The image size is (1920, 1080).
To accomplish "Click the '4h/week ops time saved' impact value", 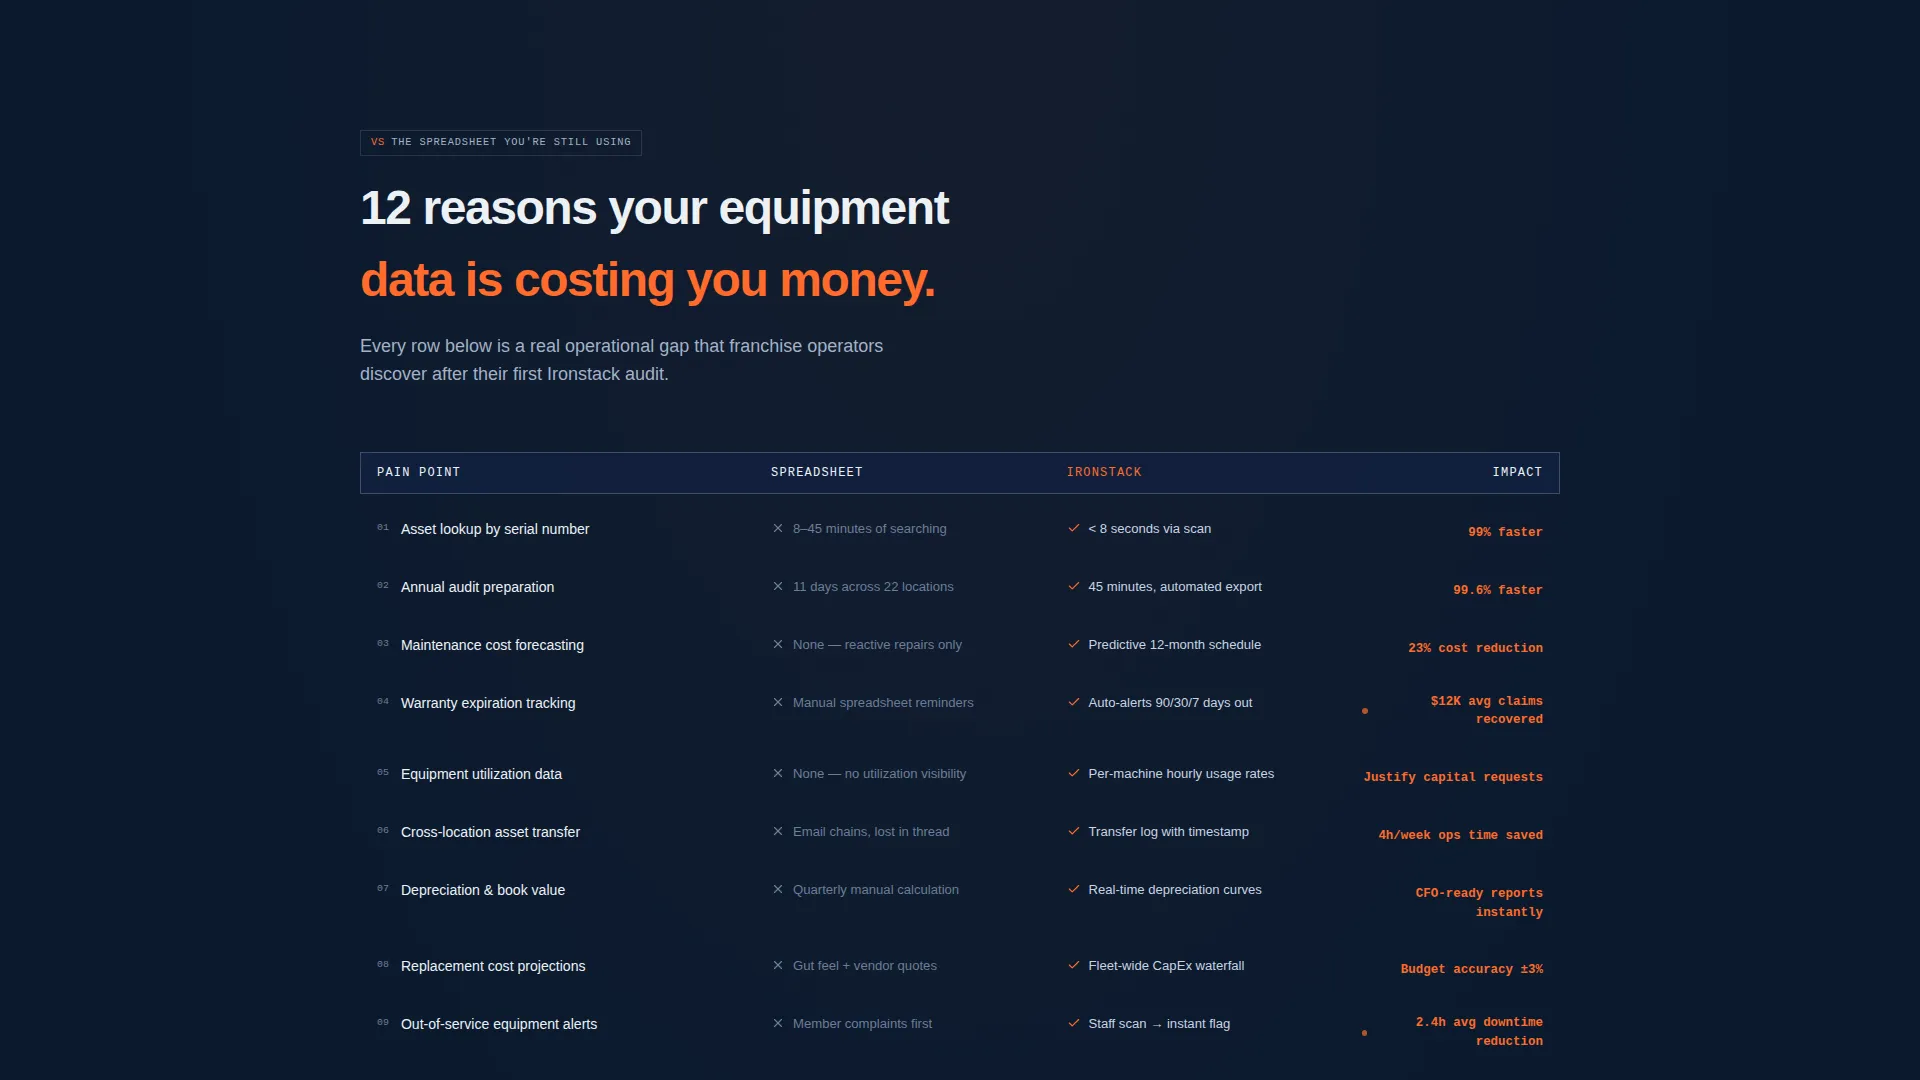I will coord(1460,835).
